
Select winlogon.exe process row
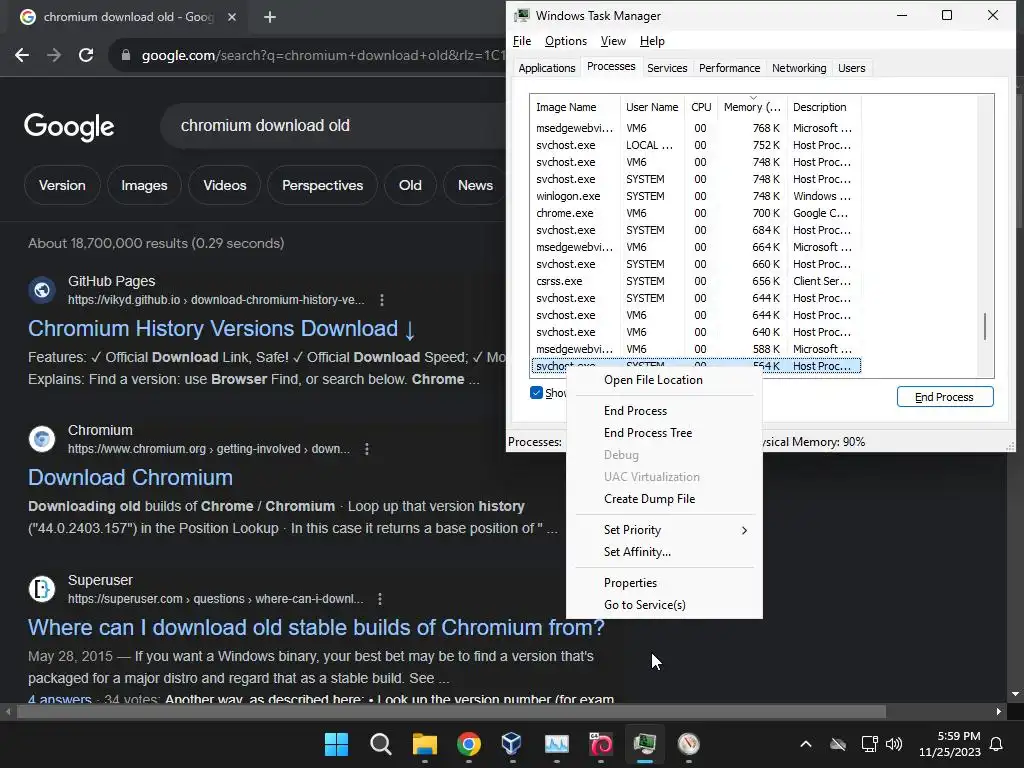[x=696, y=196]
